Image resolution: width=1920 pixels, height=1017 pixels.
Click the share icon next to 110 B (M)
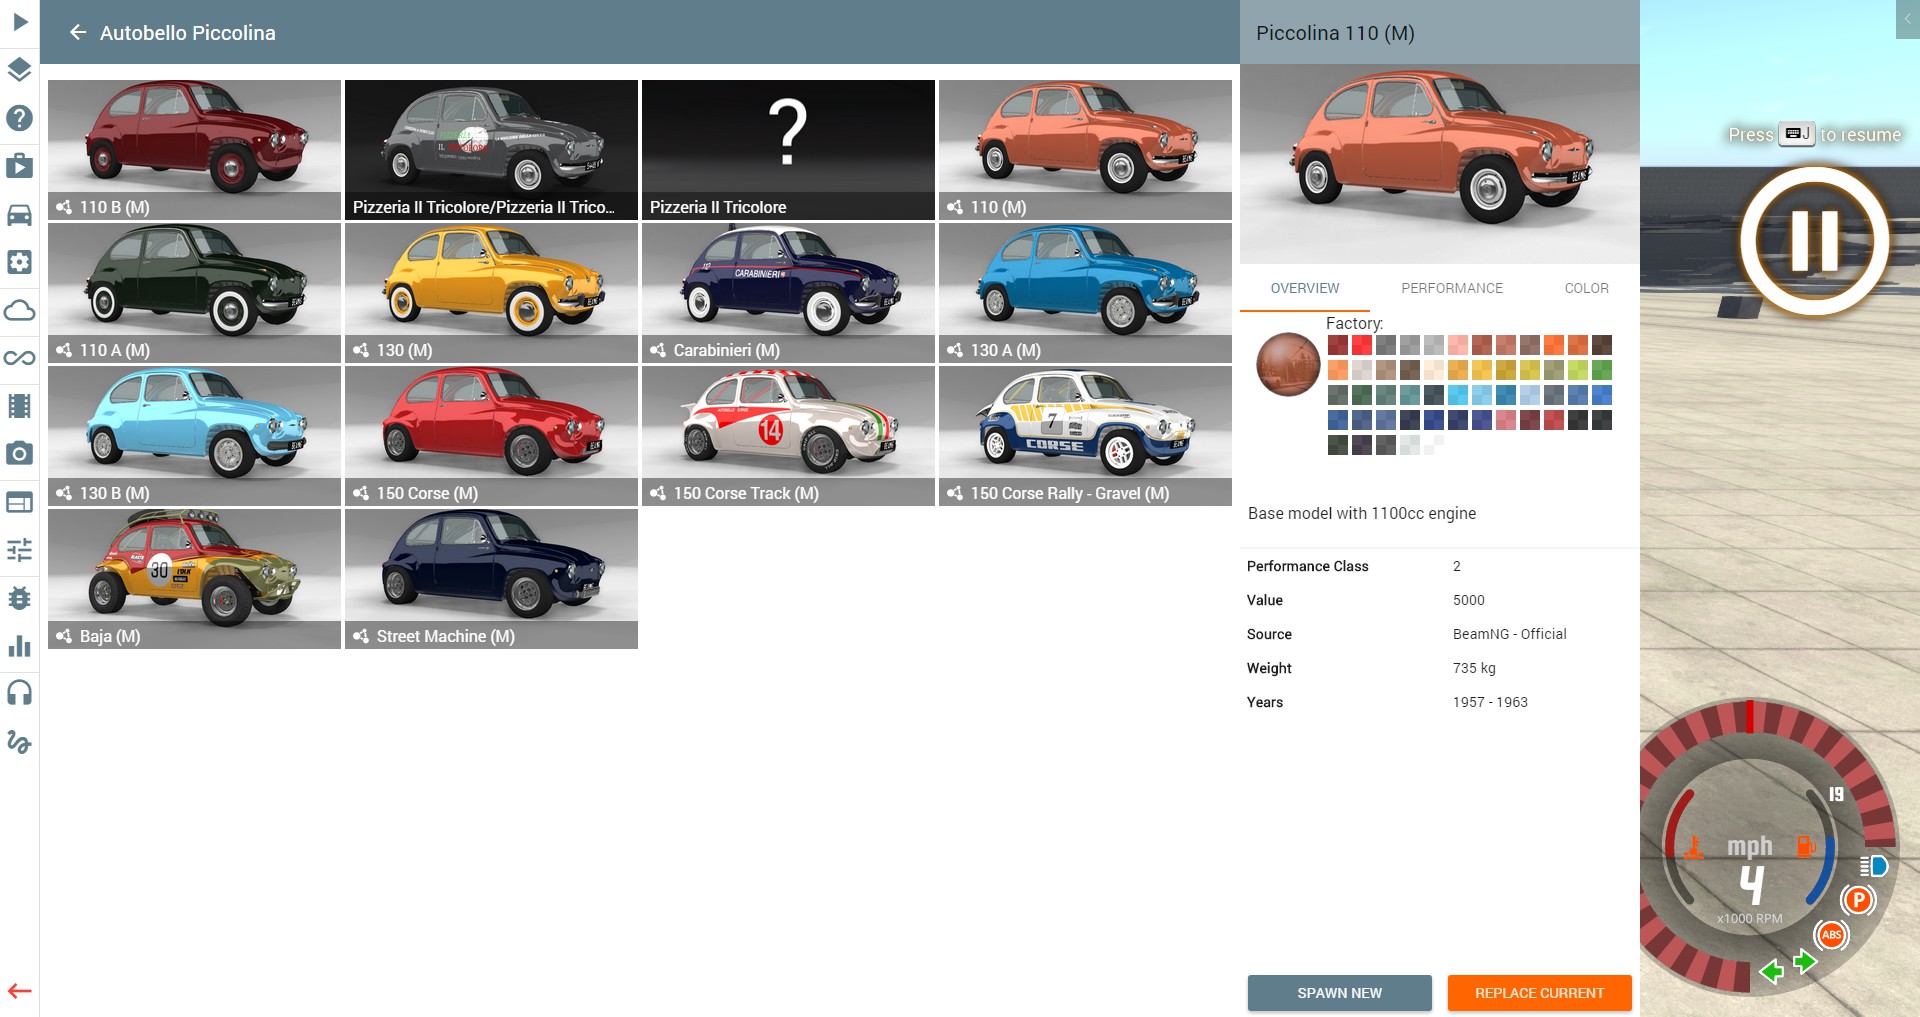pyautogui.click(x=64, y=207)
